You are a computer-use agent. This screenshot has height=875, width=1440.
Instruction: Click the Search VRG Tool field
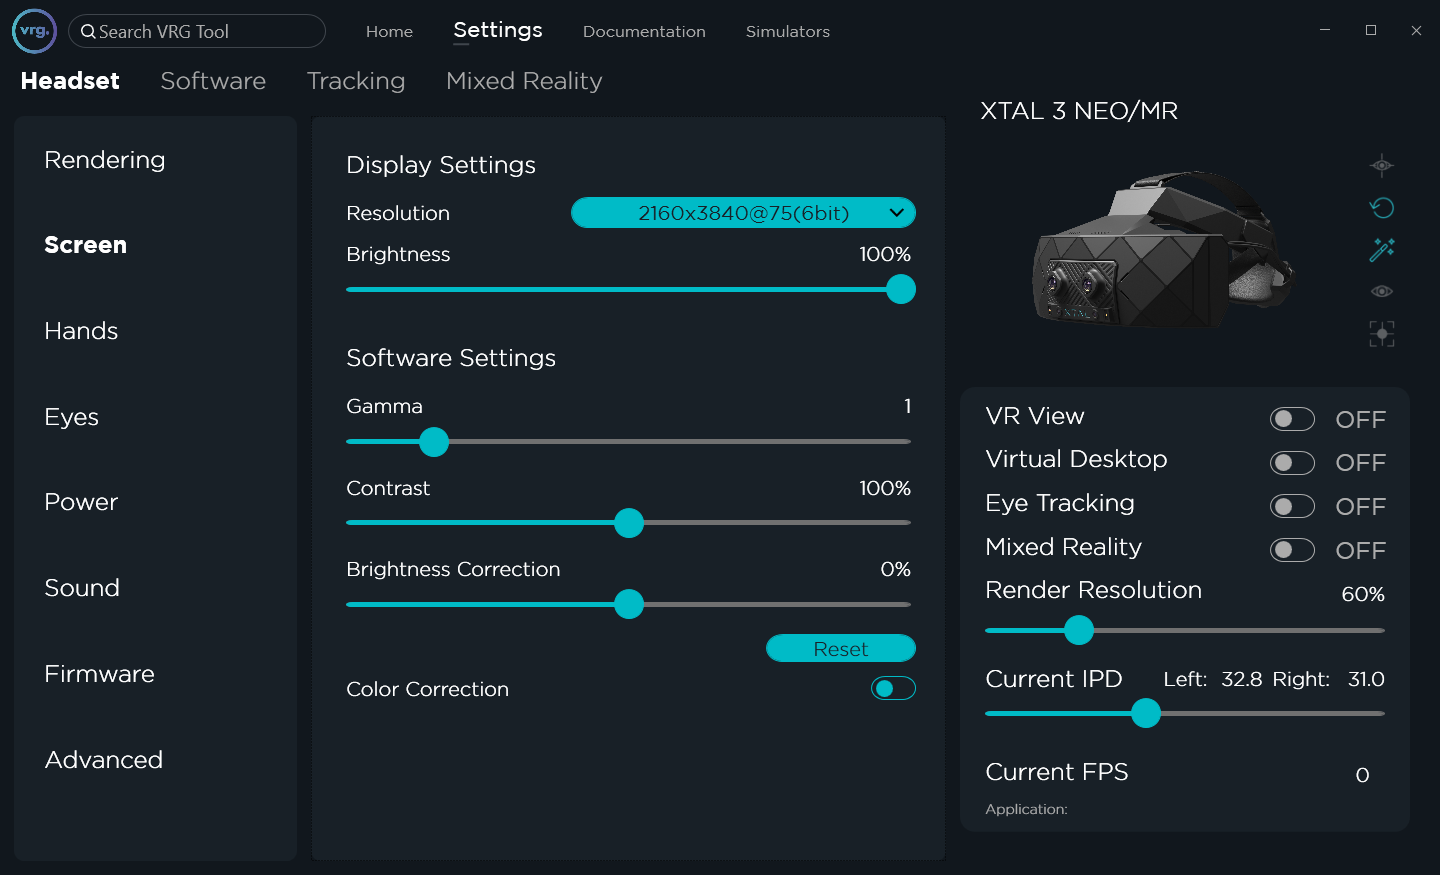point(197,31)
